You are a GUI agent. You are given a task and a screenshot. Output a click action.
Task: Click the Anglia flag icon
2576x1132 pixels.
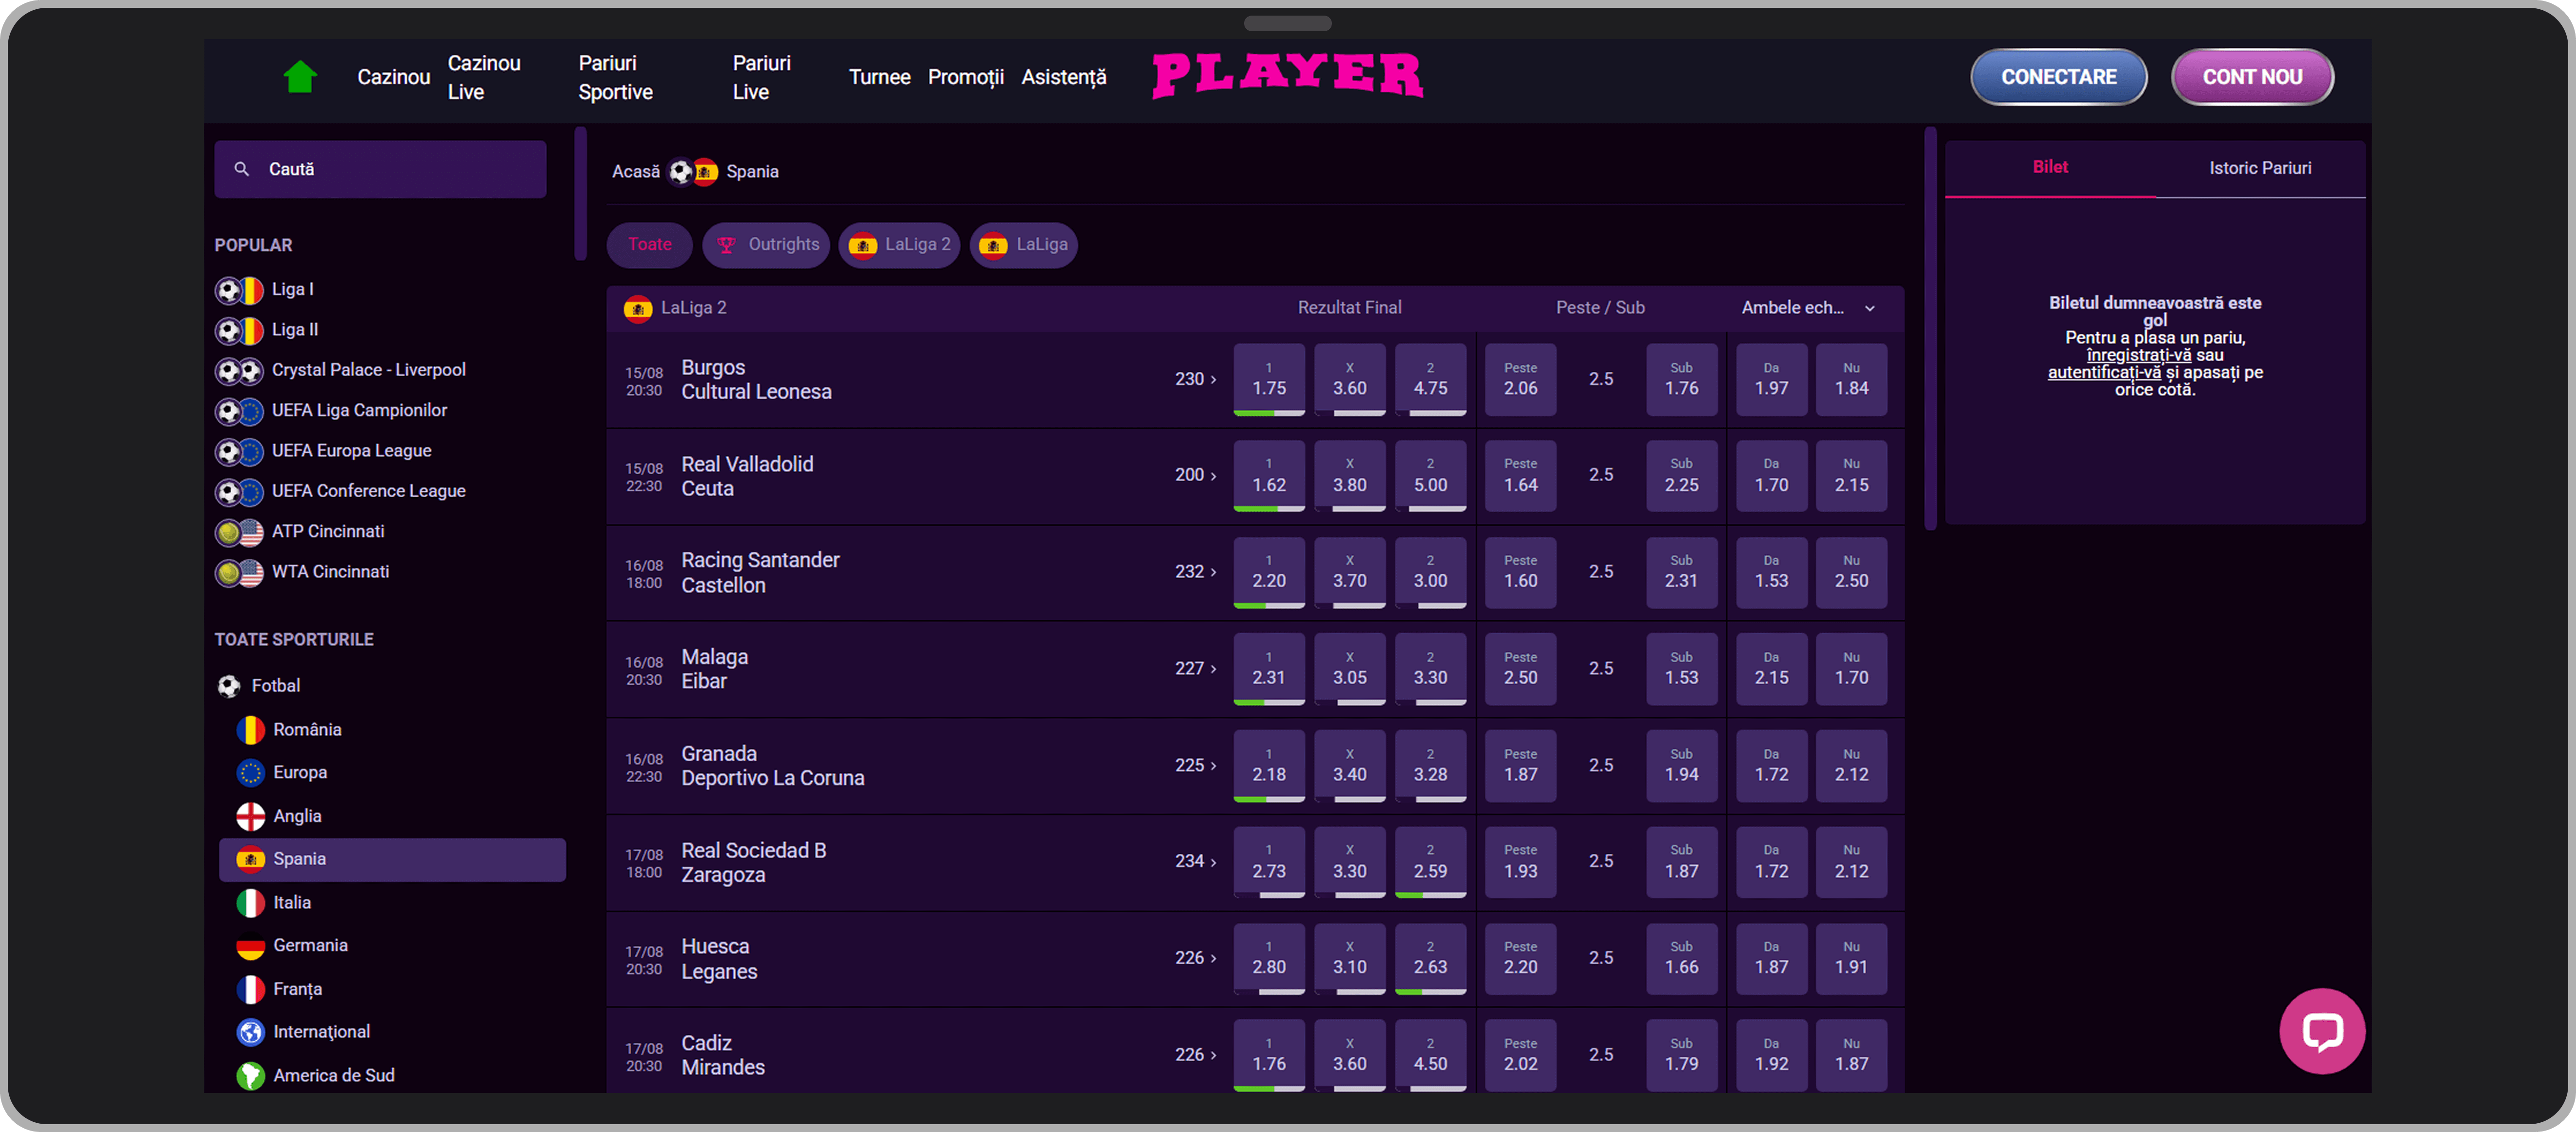pyautogui.click(x=250, y=816)
